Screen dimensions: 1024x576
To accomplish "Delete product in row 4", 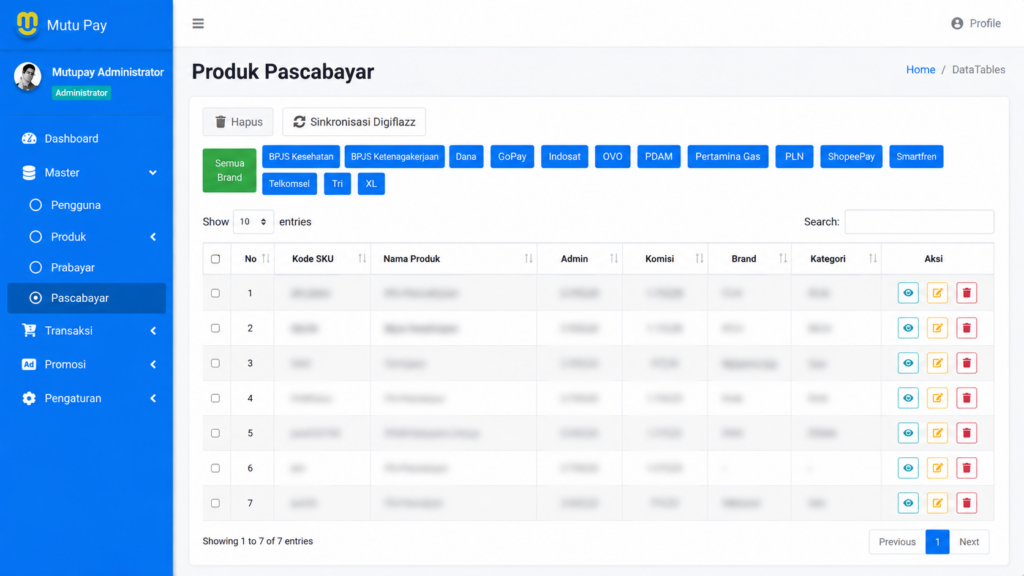I will pyautogui.click(x=967, y=398).
